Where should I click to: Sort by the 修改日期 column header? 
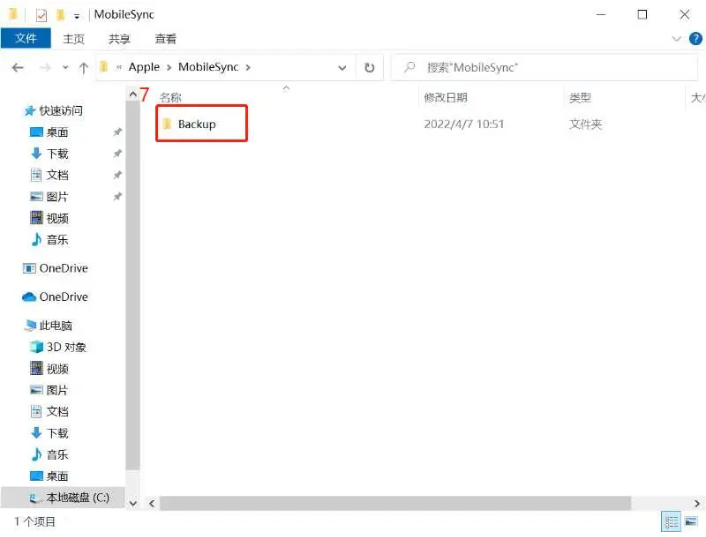tap(445, 97)
